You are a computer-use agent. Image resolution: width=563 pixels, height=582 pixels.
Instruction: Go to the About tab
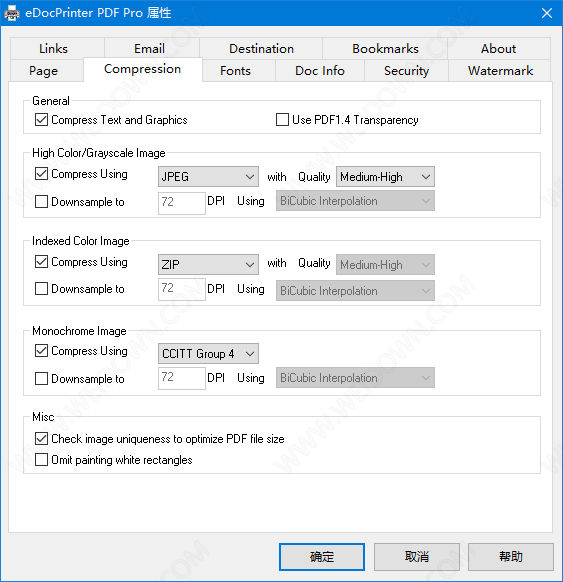498,49
